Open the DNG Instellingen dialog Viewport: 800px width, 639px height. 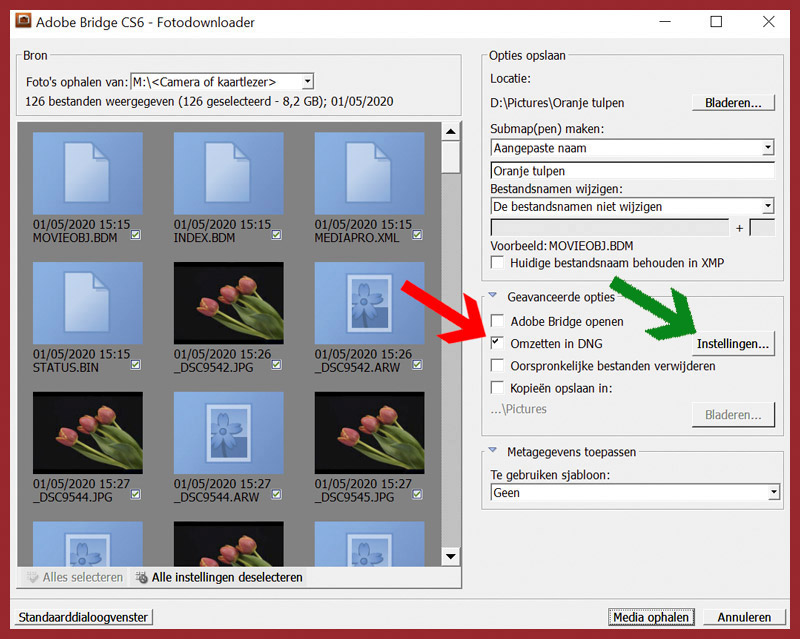click(733, 343)
